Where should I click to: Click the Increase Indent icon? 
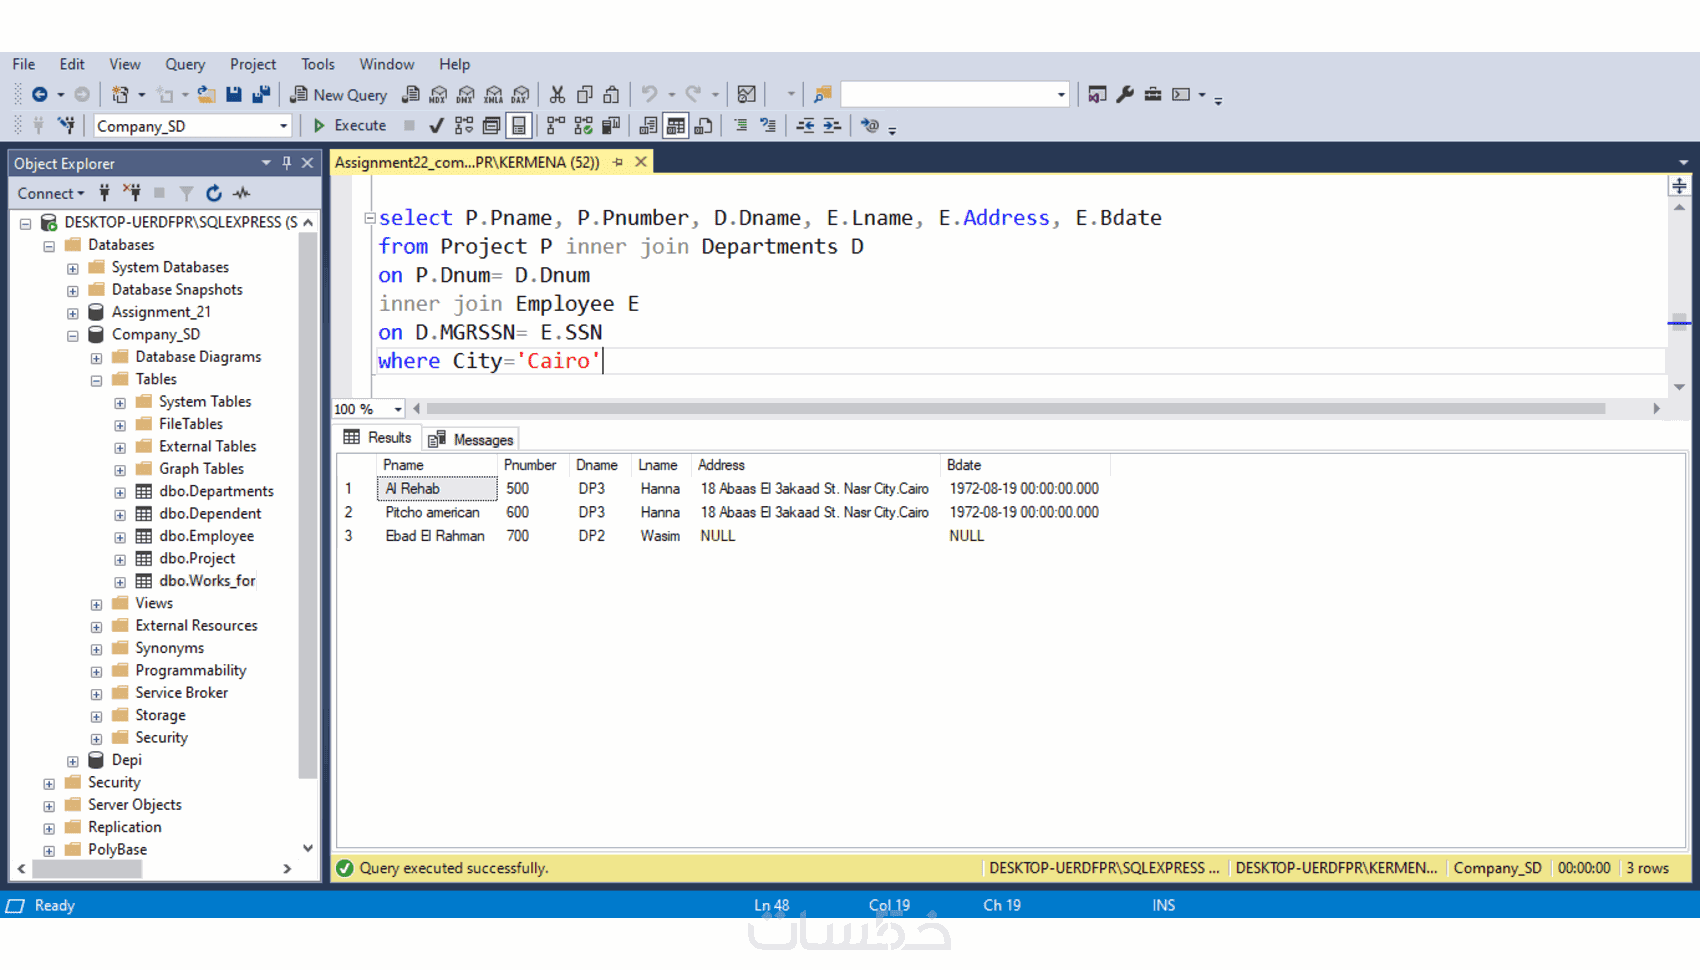(831, 125)
